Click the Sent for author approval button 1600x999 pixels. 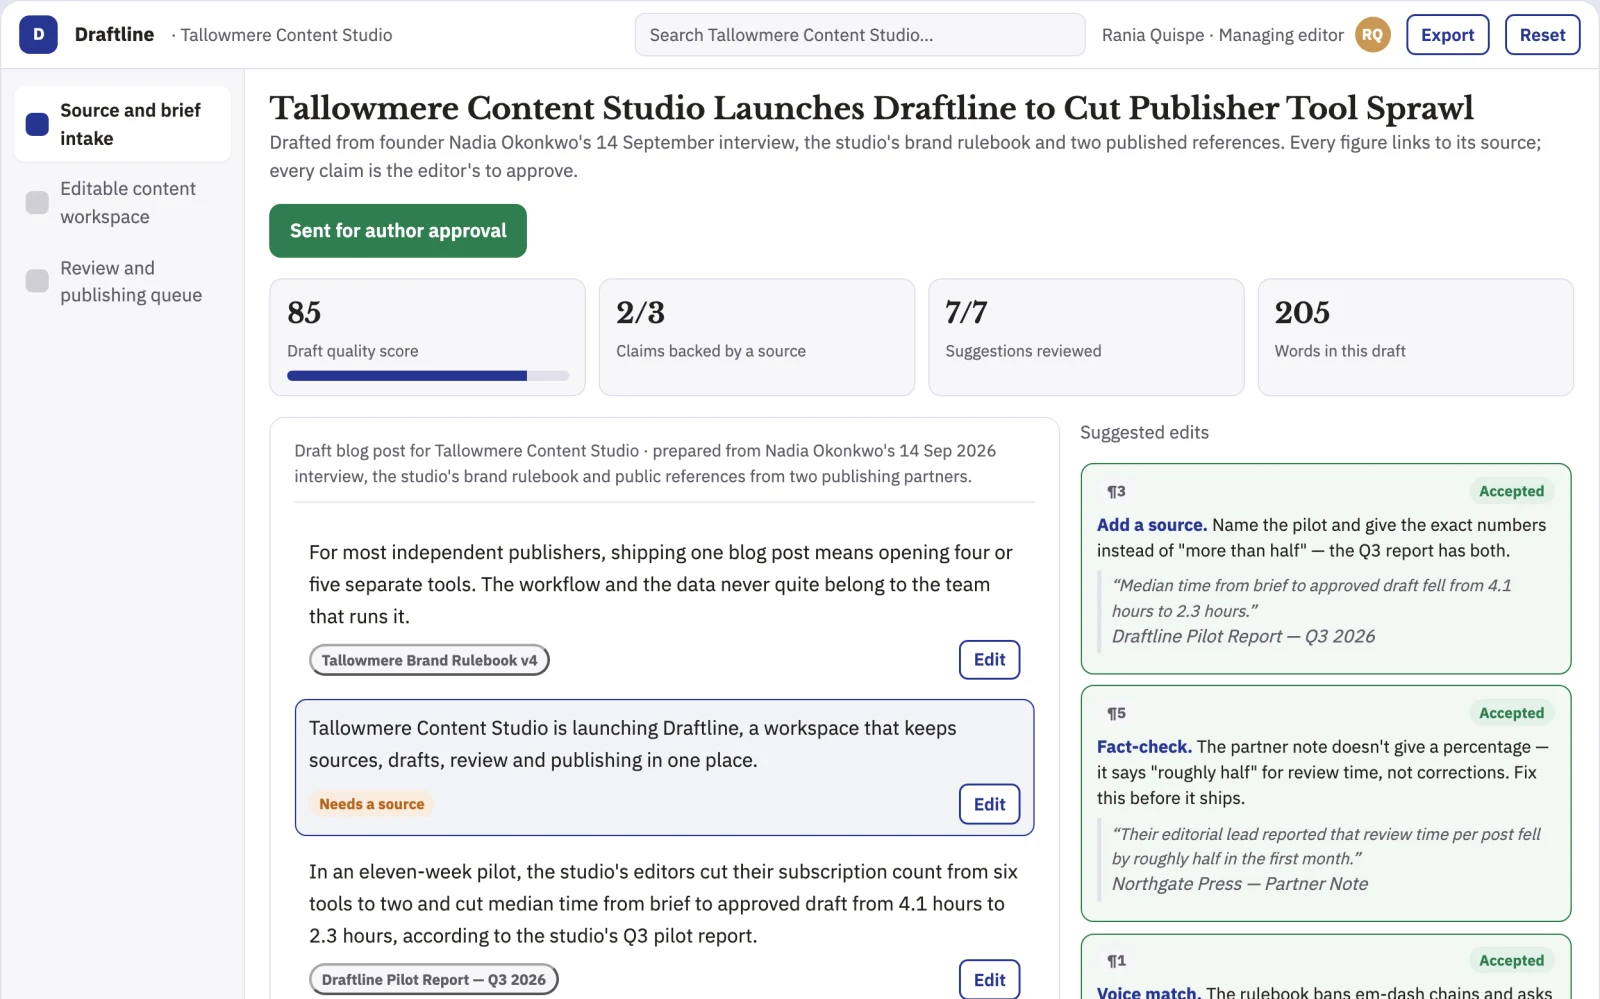[x=398, y=231]
